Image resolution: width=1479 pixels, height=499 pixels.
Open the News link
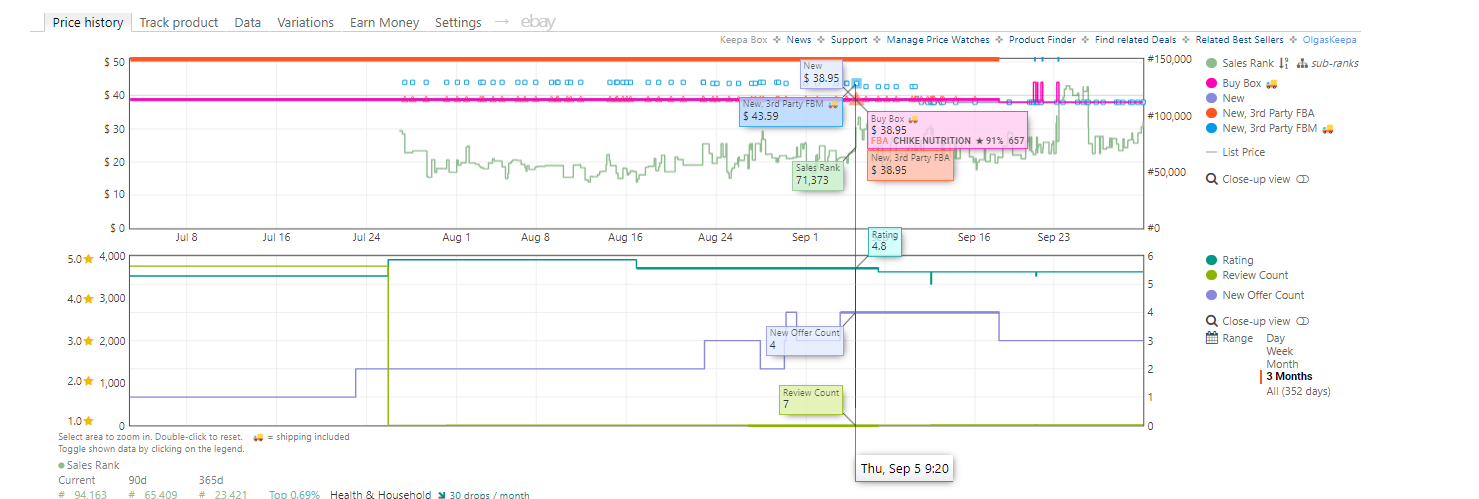point(799,40)
